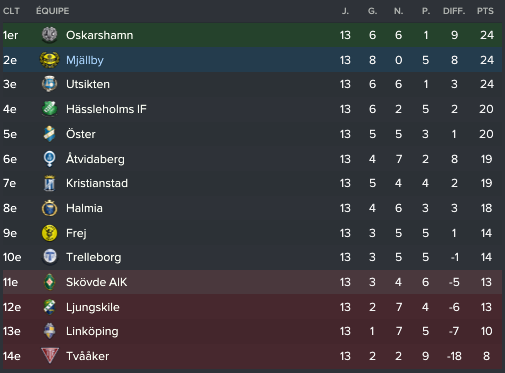This screenshot has height=373, width=505.
Task: Select the Kristianstad club crest
Action: tap(49, 183)
